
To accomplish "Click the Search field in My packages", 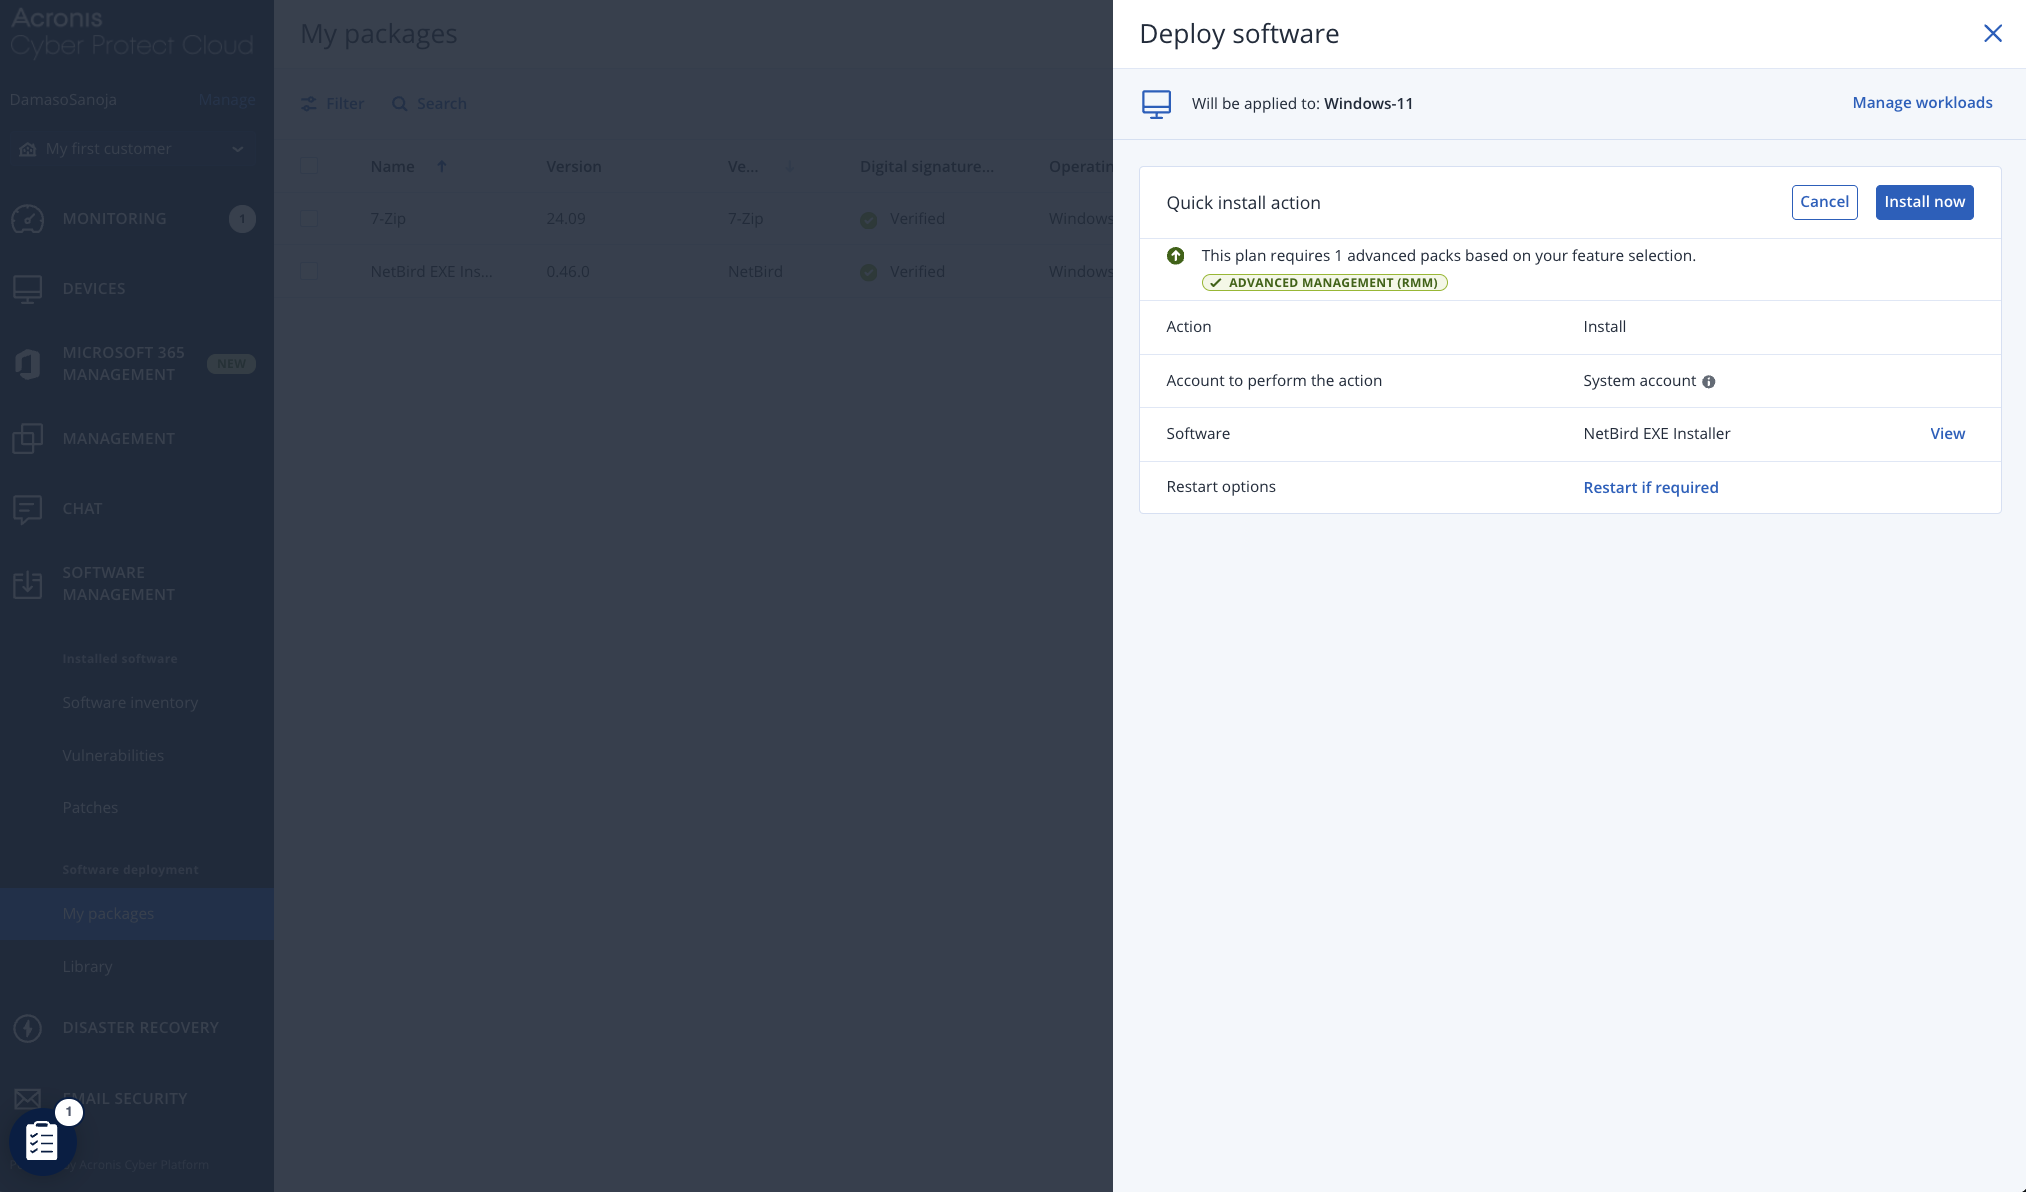I will (x=440, y=104).
